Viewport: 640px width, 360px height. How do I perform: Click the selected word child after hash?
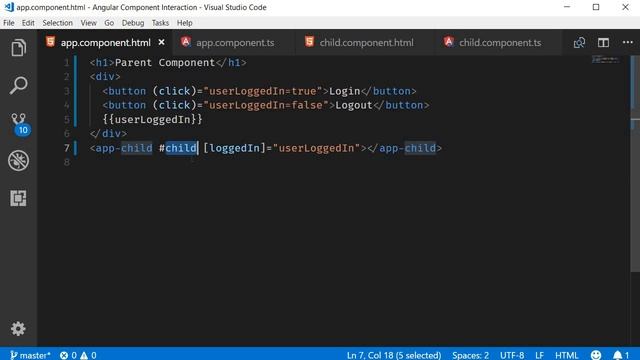click(x=181, y=148)
